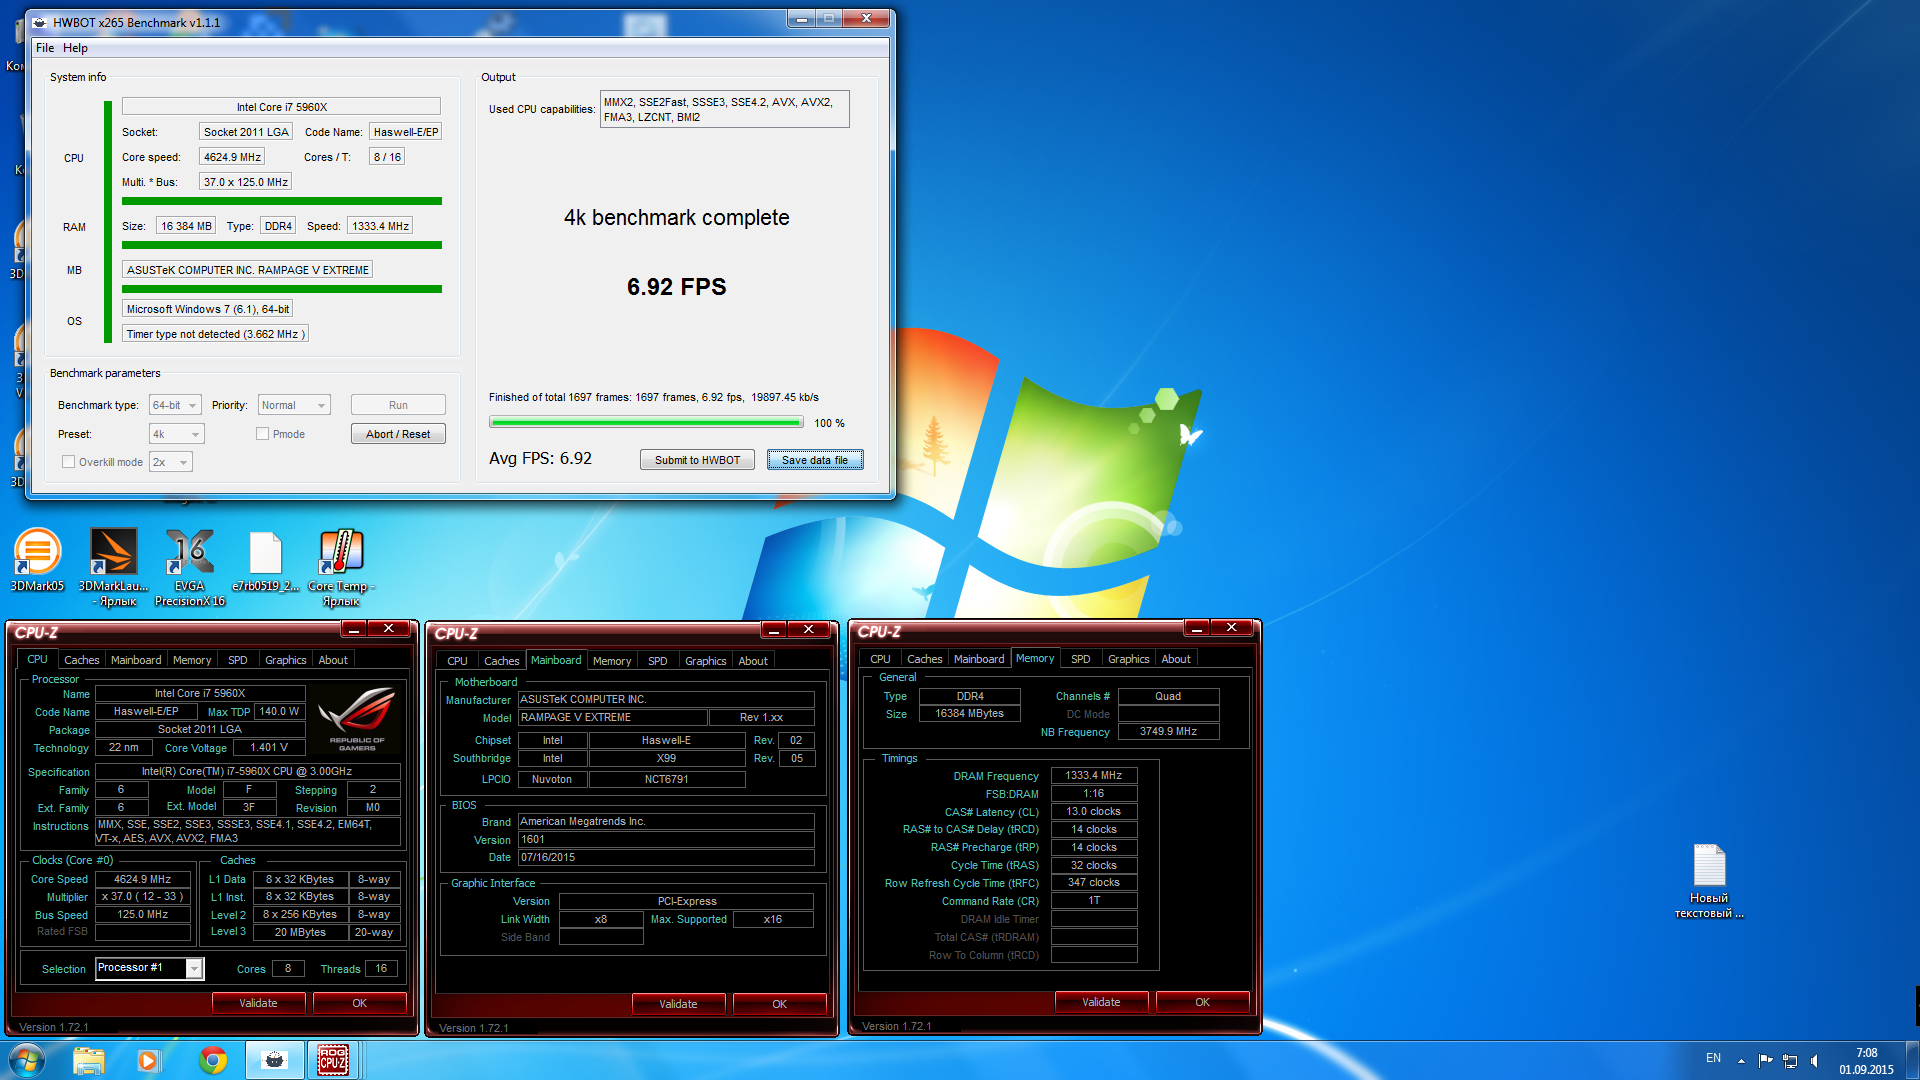Click OK in the CPU-Z Memory window
The width and height of the screenshot is (1920, 1080).
click(x=1202, y=1002)
